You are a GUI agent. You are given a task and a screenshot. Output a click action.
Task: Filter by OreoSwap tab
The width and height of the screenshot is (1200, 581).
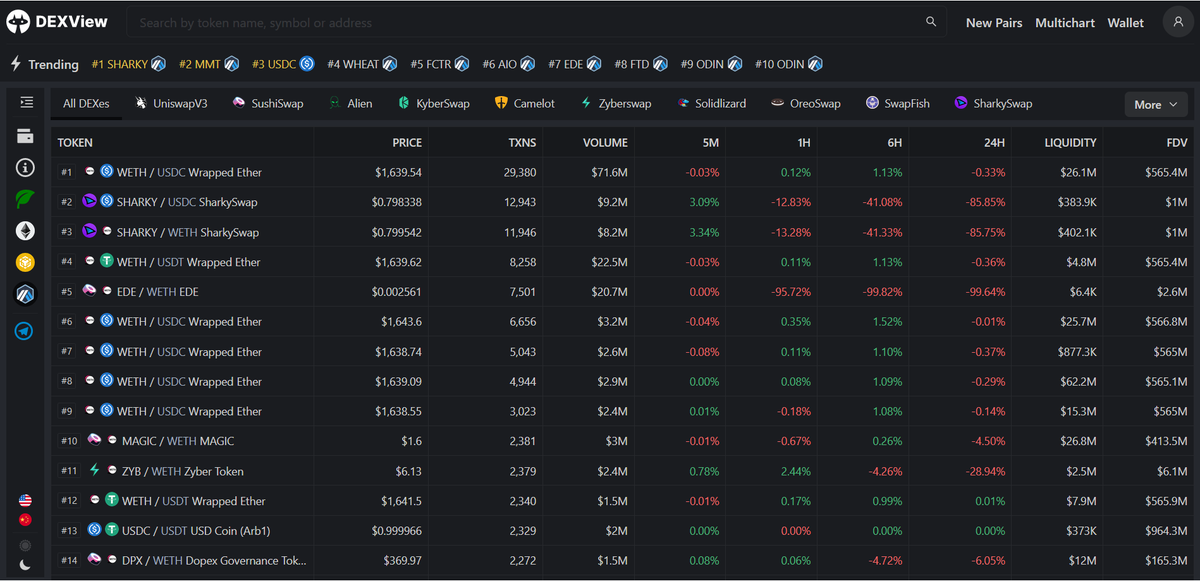pos(806,103)
